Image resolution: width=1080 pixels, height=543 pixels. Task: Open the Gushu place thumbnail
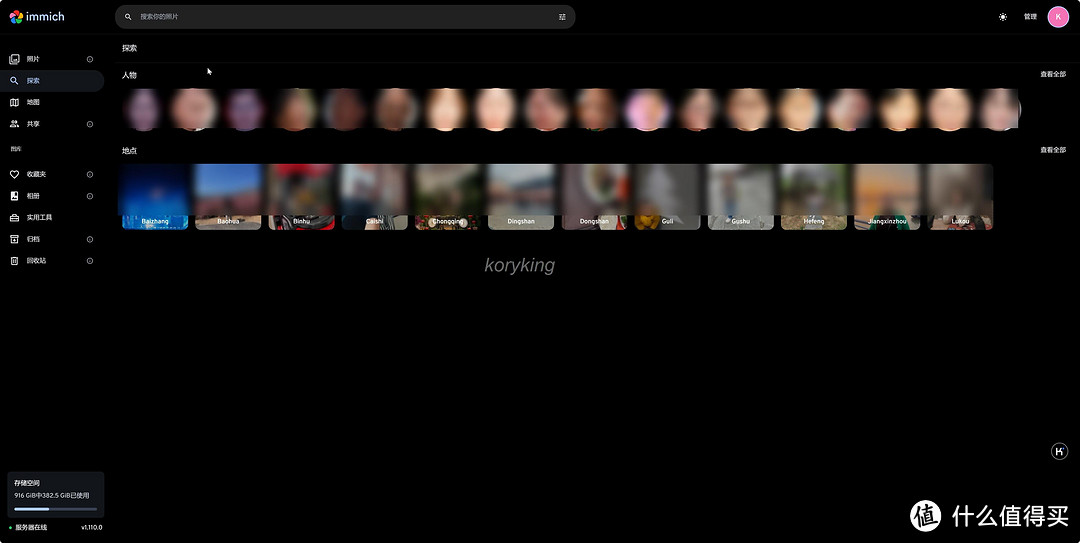[x=740, y=196]
